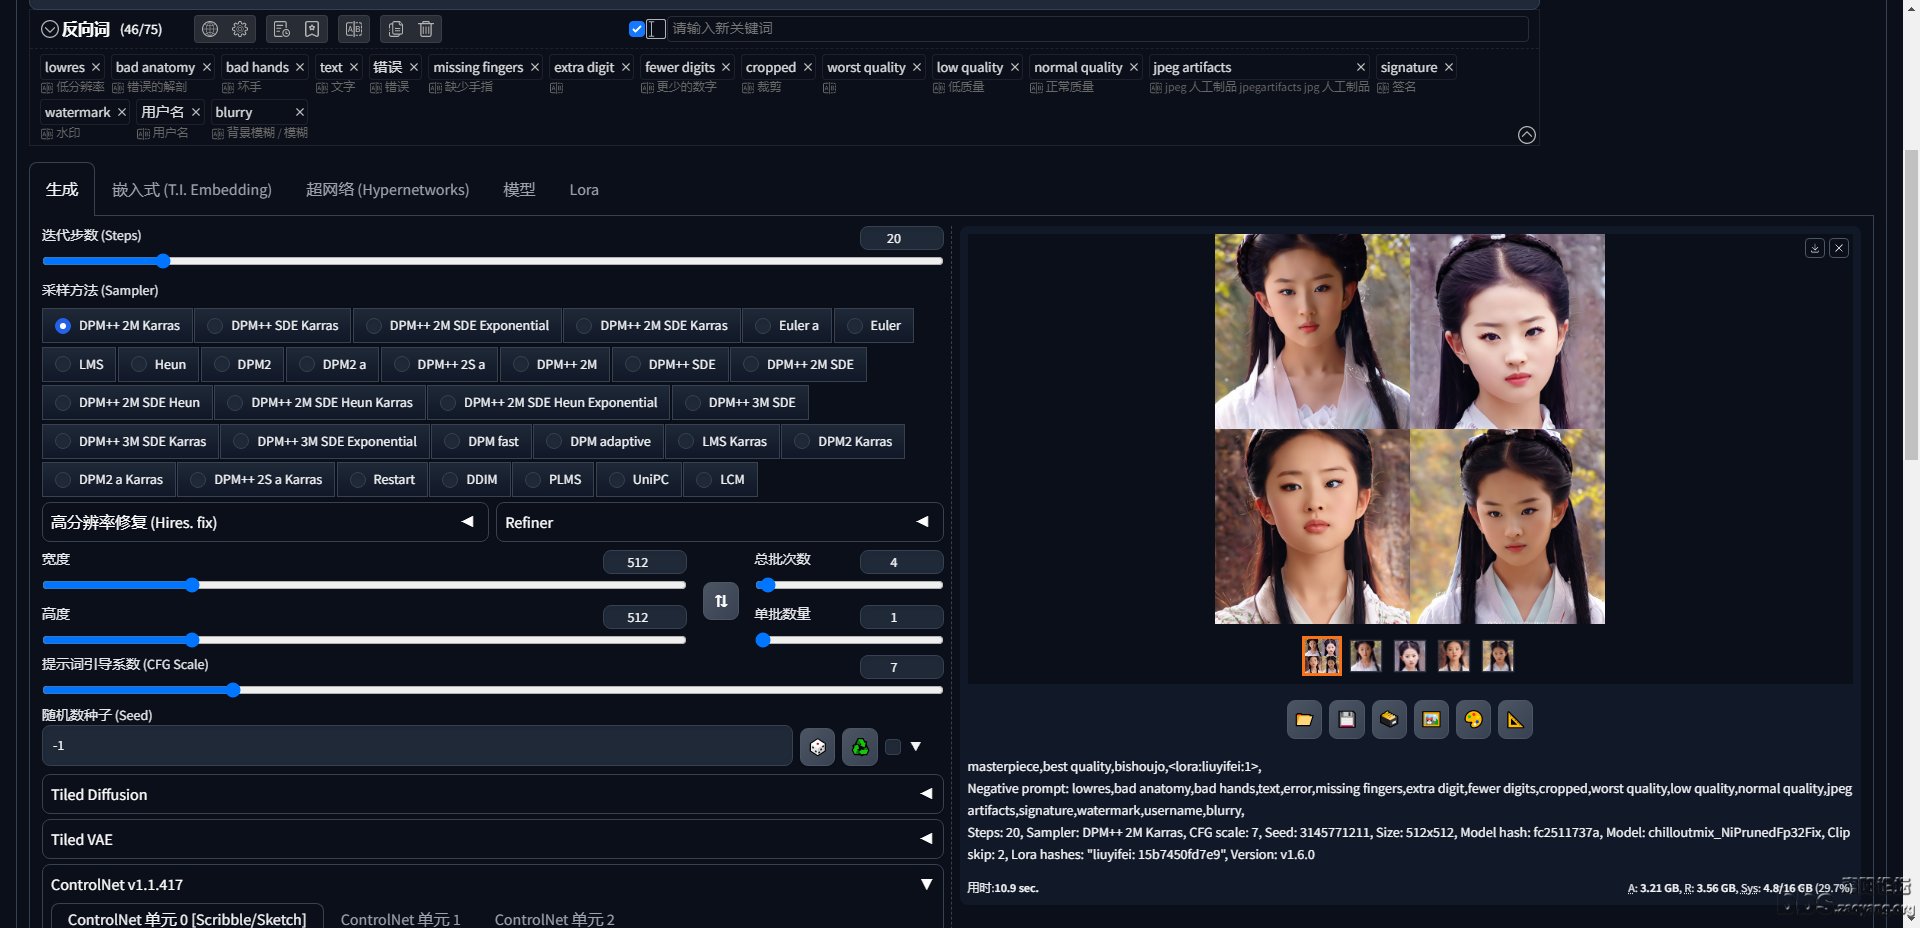The width and height of the screenshot is (1920, 928).
Task: Open favorites bookmark icon in negative prompt toolbar
Action: click(312, 29)
